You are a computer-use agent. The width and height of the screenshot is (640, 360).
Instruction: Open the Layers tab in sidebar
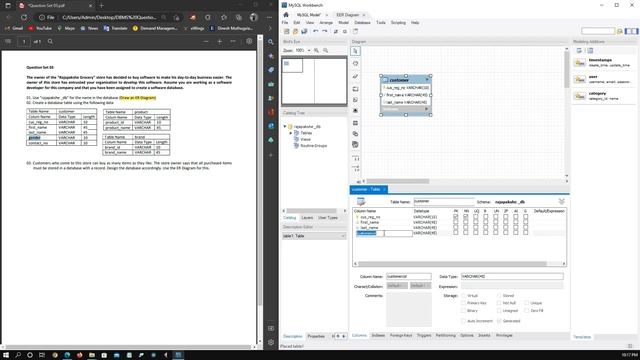click(x=307, y=218)
